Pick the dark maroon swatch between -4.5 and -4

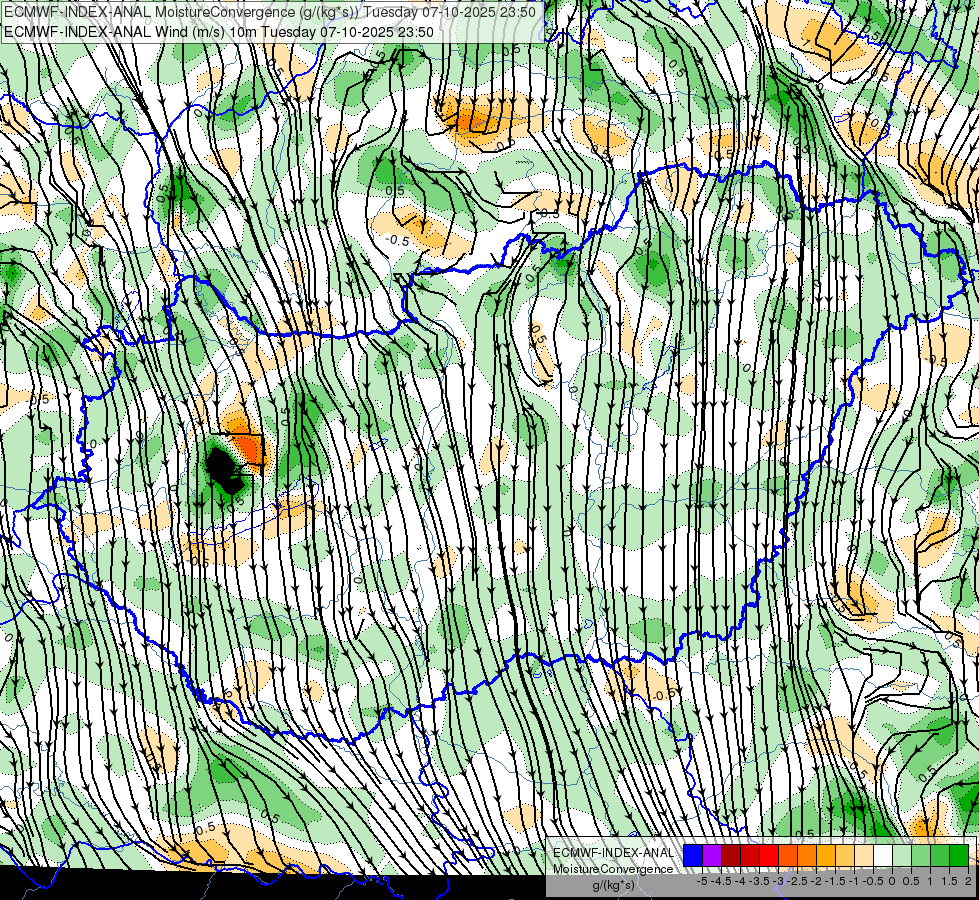tap(731, 855)
